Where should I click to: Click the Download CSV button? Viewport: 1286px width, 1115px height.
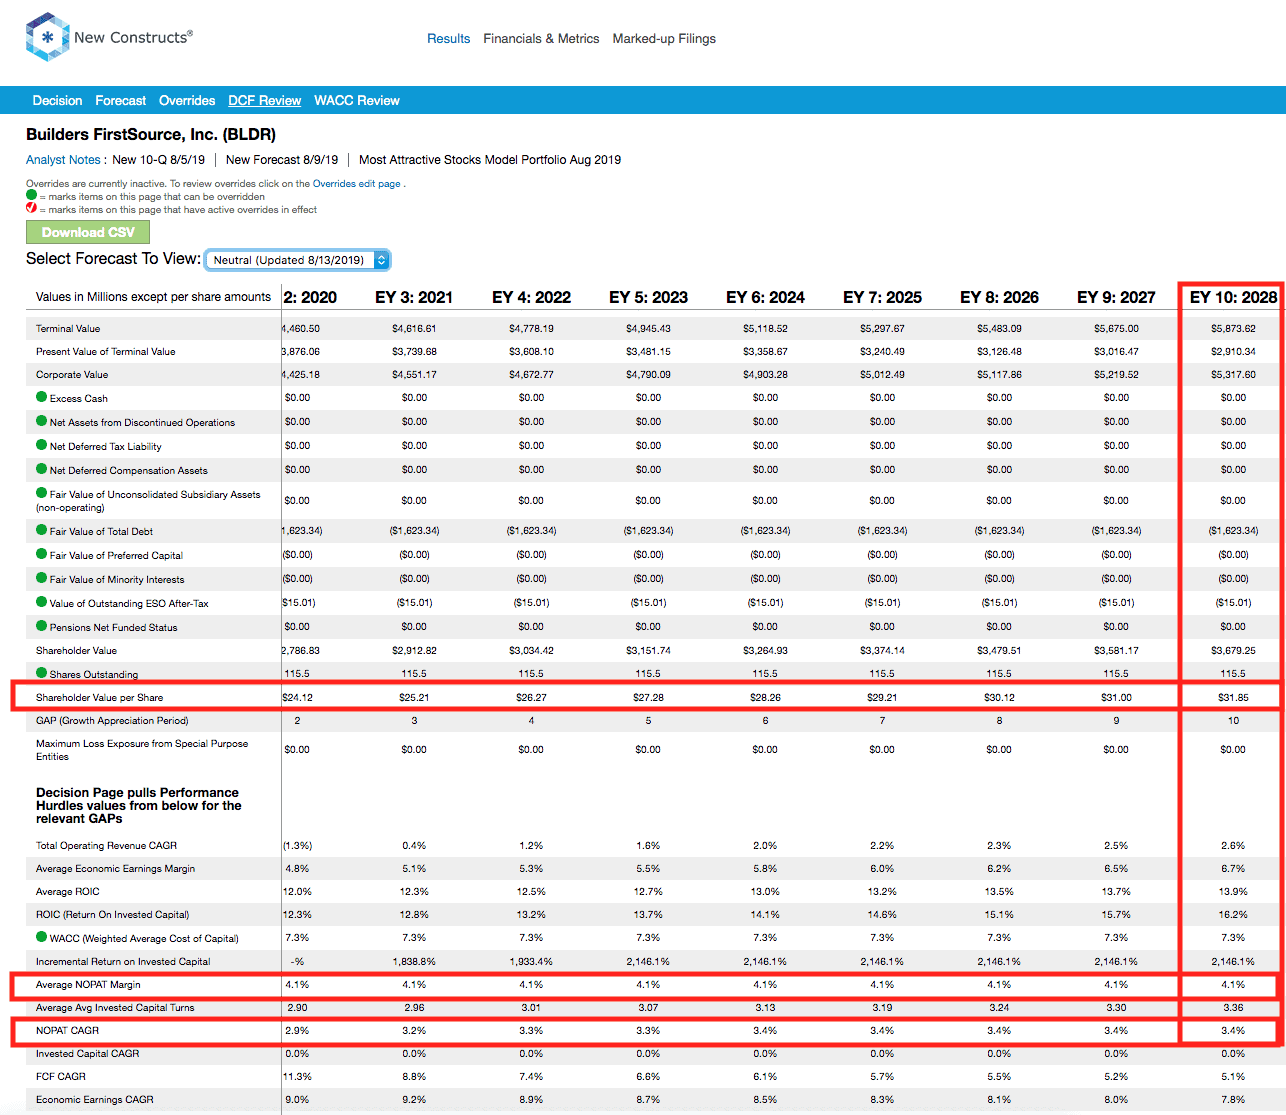click(88, 232)
